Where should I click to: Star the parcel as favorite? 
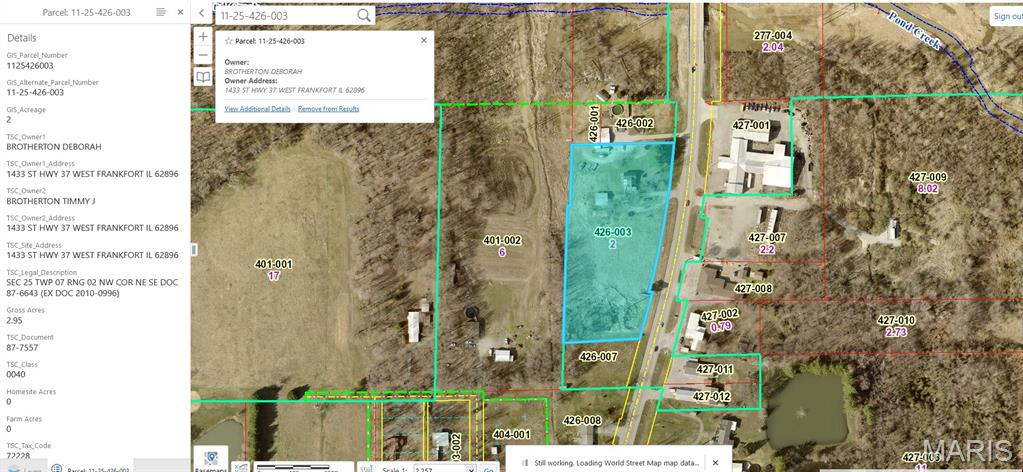coord(228,41)
